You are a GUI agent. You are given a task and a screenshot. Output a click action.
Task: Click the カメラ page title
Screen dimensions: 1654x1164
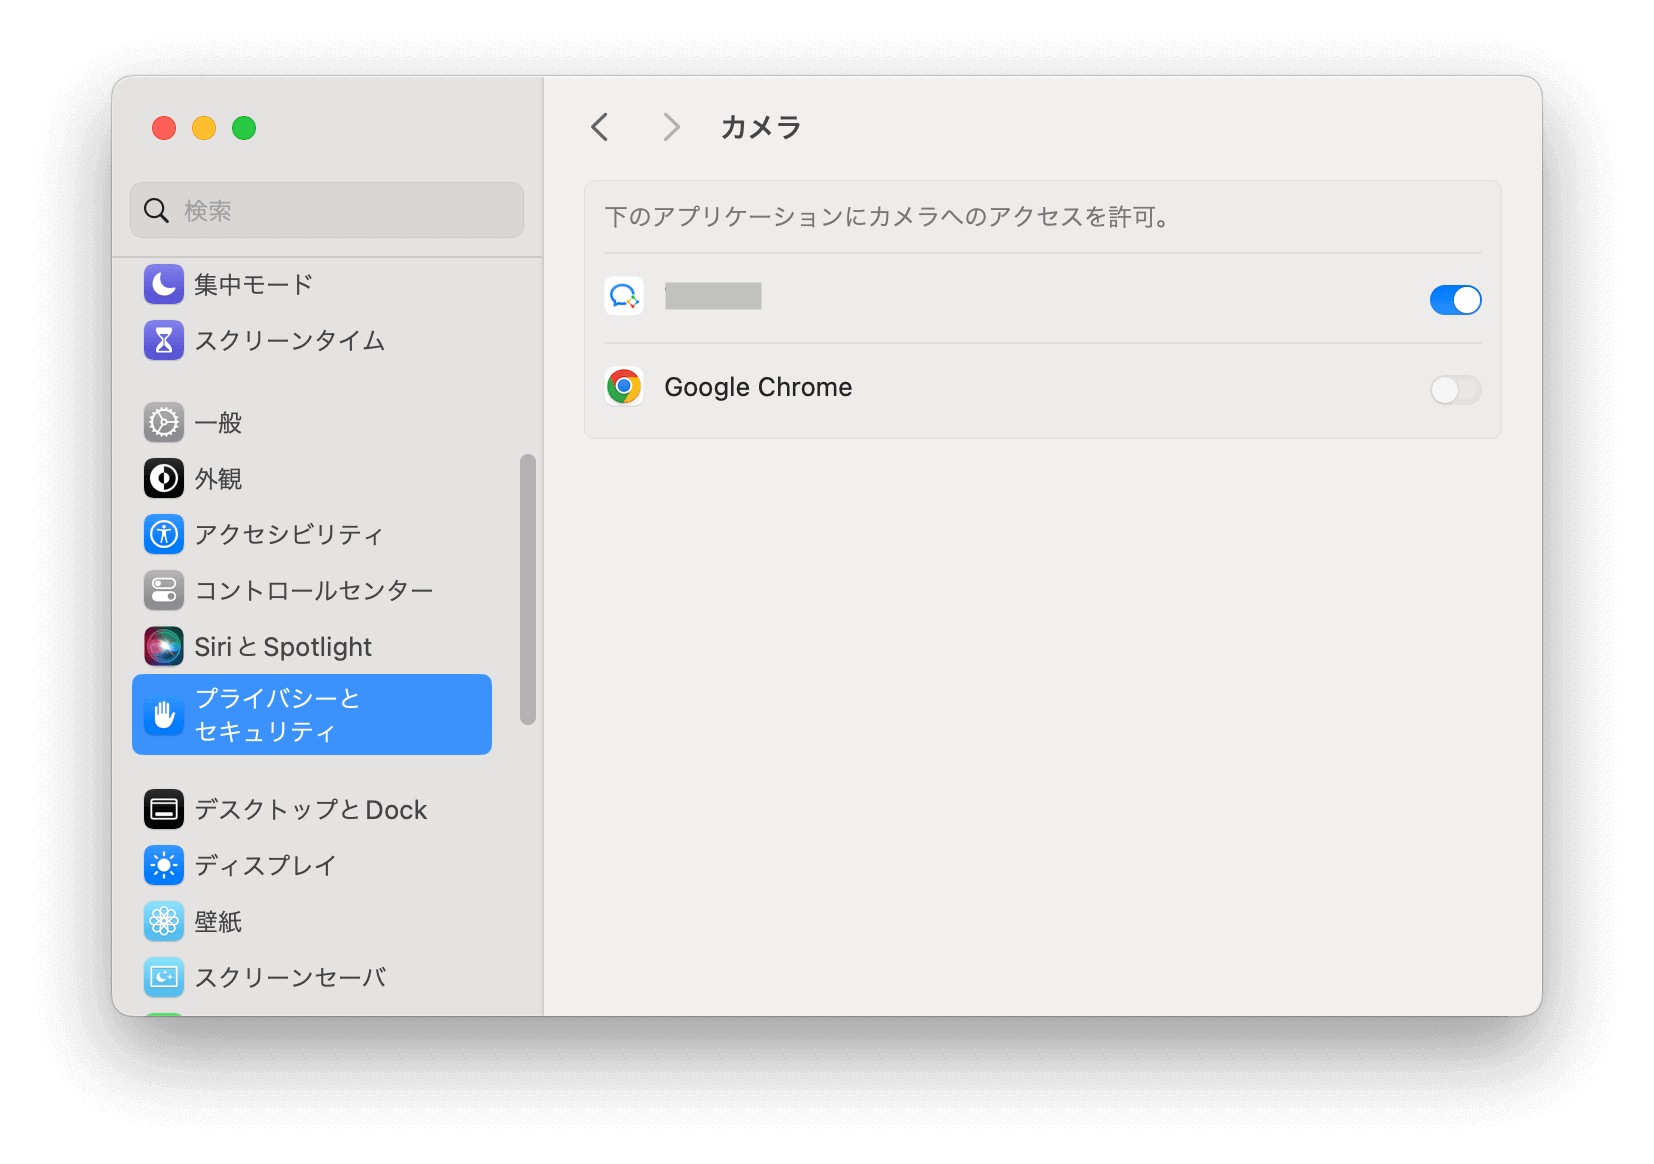click(761, 127)
